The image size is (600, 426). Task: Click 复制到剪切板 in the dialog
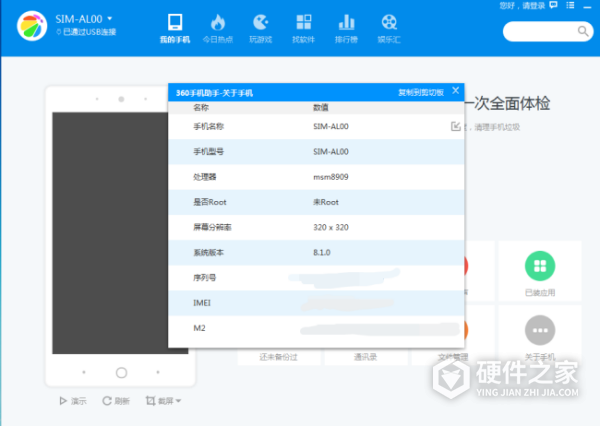click(x=421, y=92)
